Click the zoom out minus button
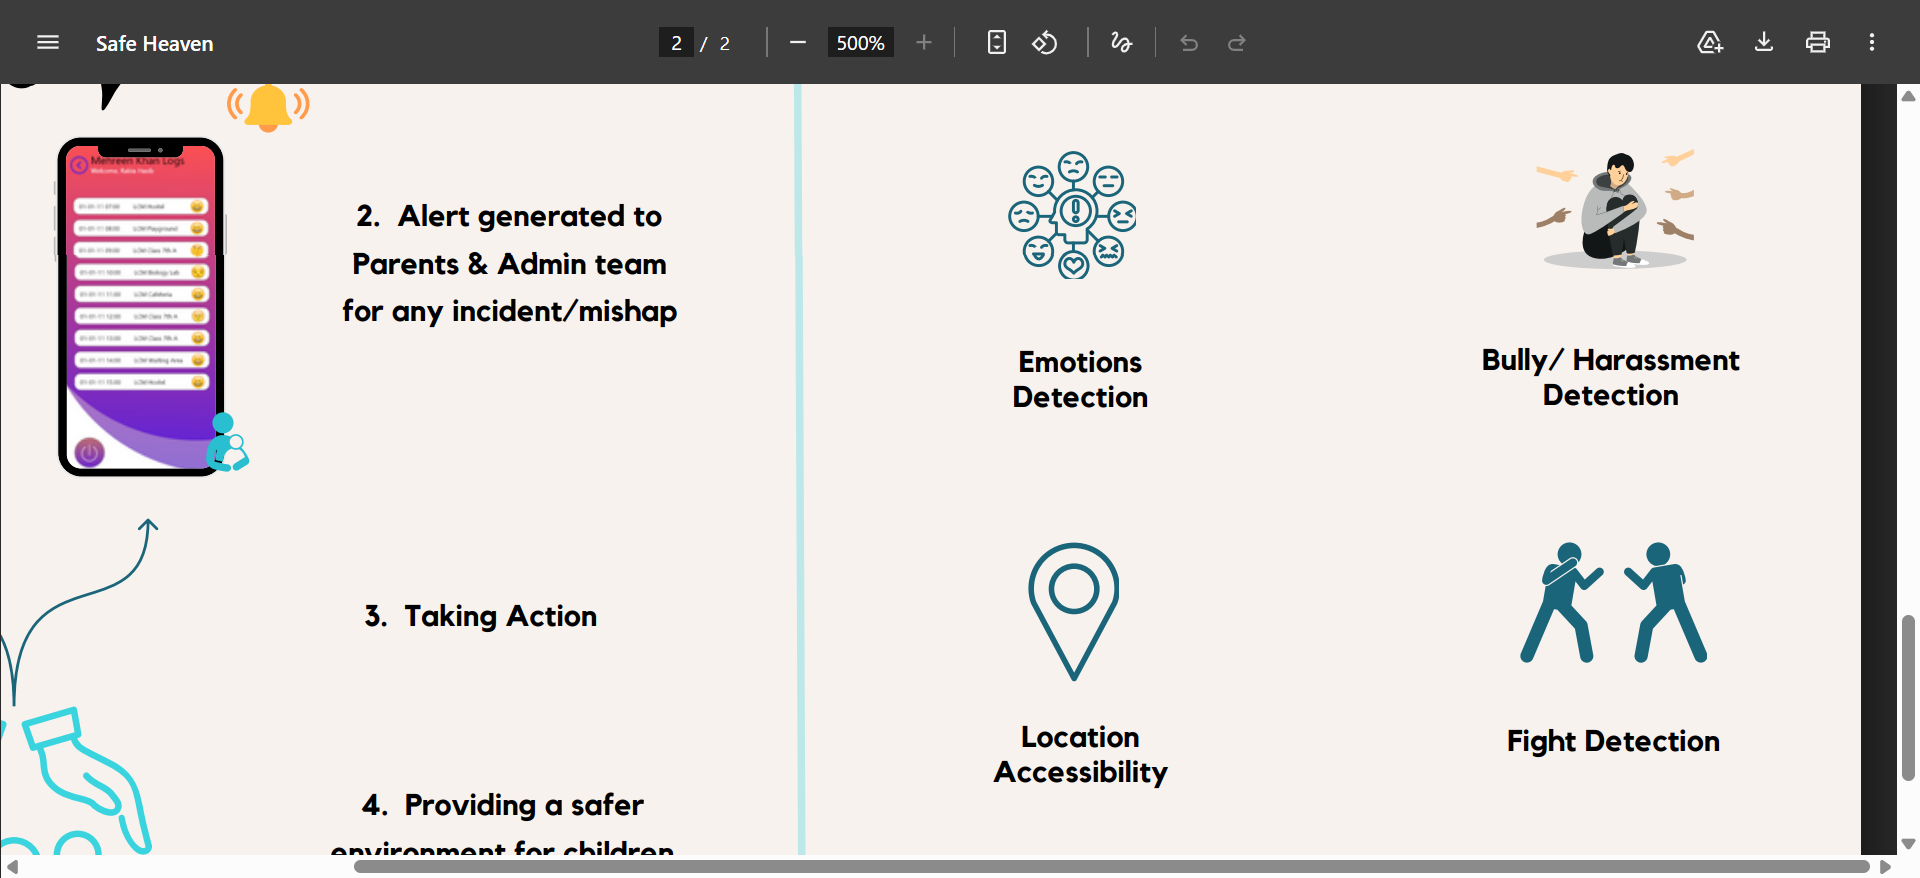This screenshot has height=878, width=1920. [x=797, y=43]
